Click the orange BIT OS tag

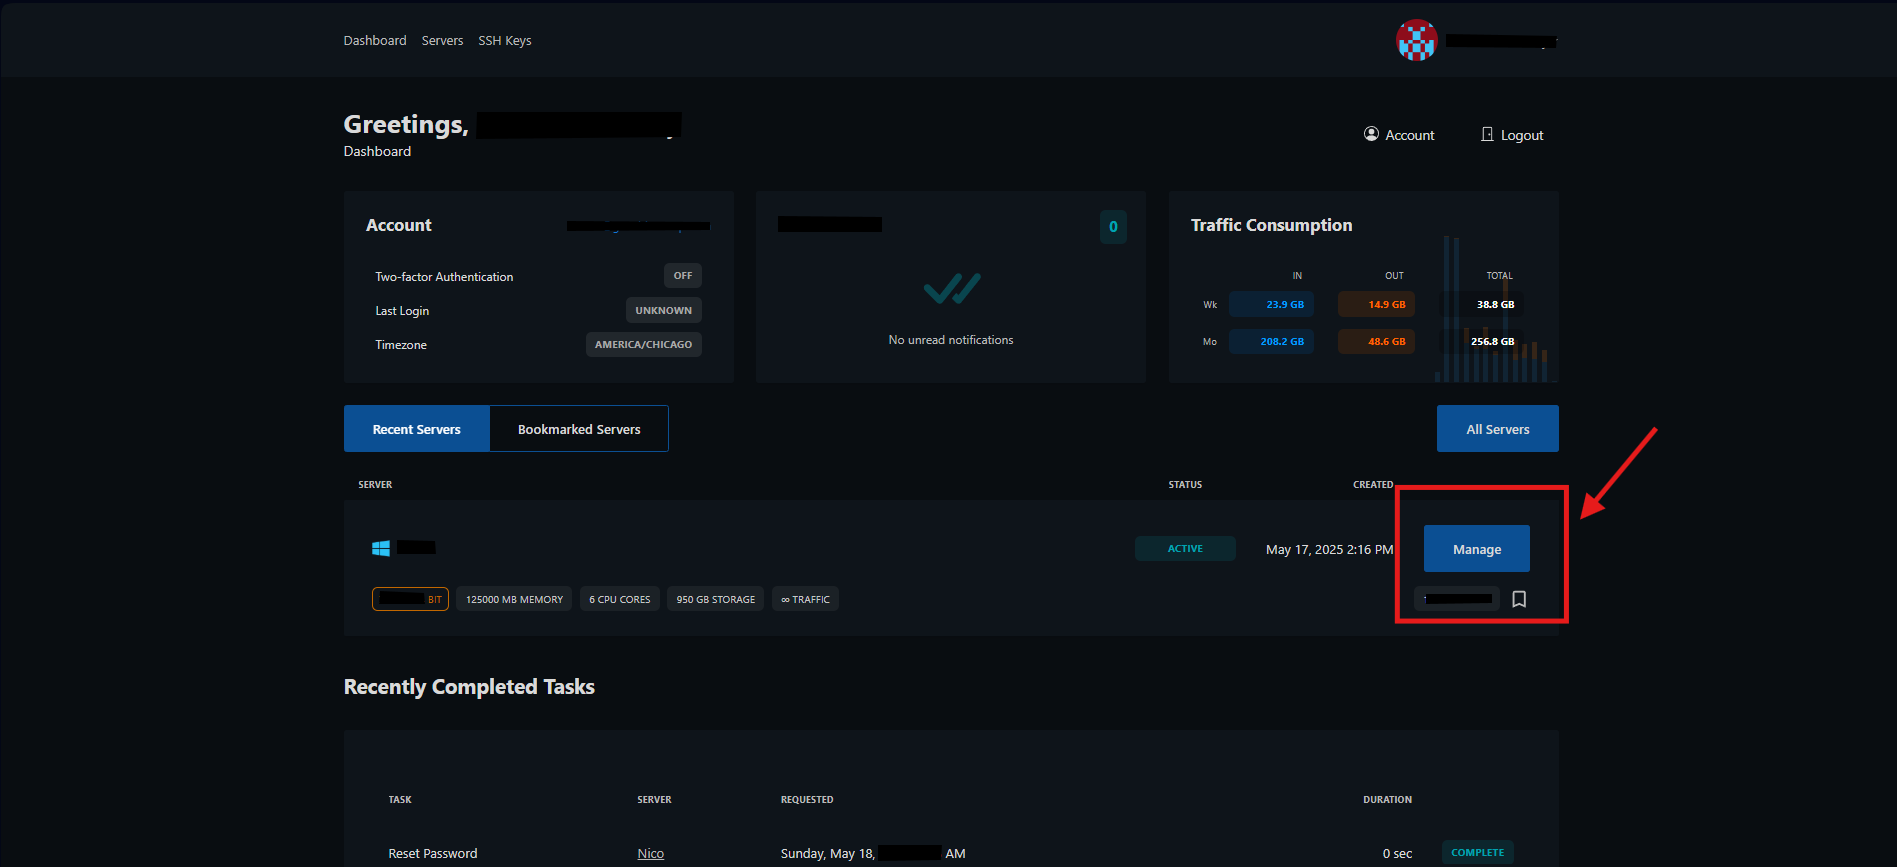(x=410, y=599)
